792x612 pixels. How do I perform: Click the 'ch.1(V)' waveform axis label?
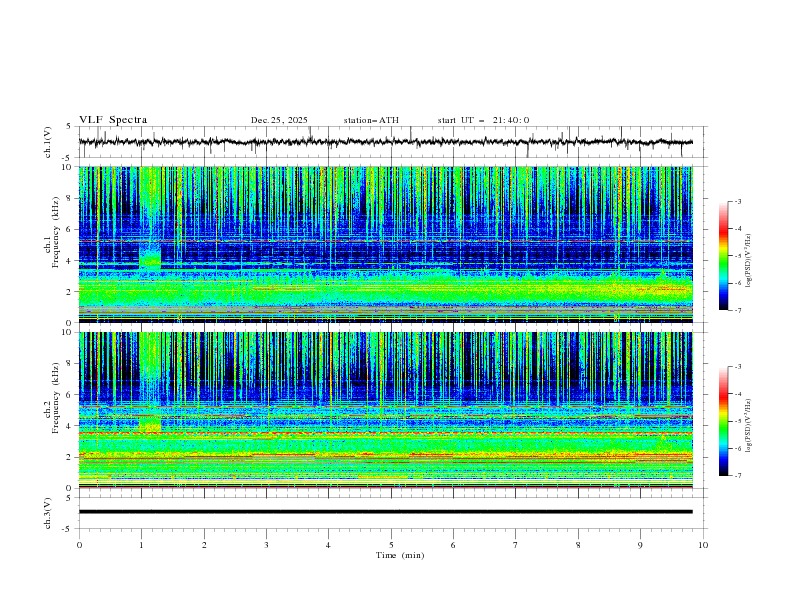(48, 142)
